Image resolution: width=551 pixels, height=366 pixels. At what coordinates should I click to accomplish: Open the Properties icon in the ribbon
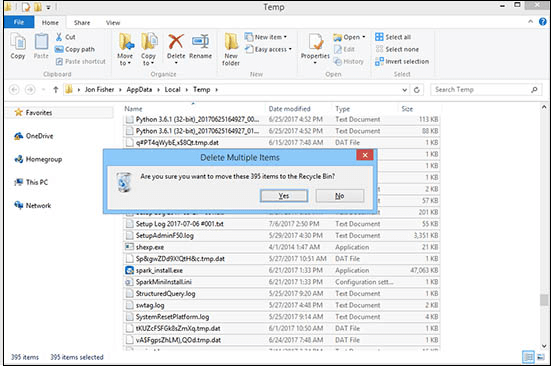[x=316, y=42]
